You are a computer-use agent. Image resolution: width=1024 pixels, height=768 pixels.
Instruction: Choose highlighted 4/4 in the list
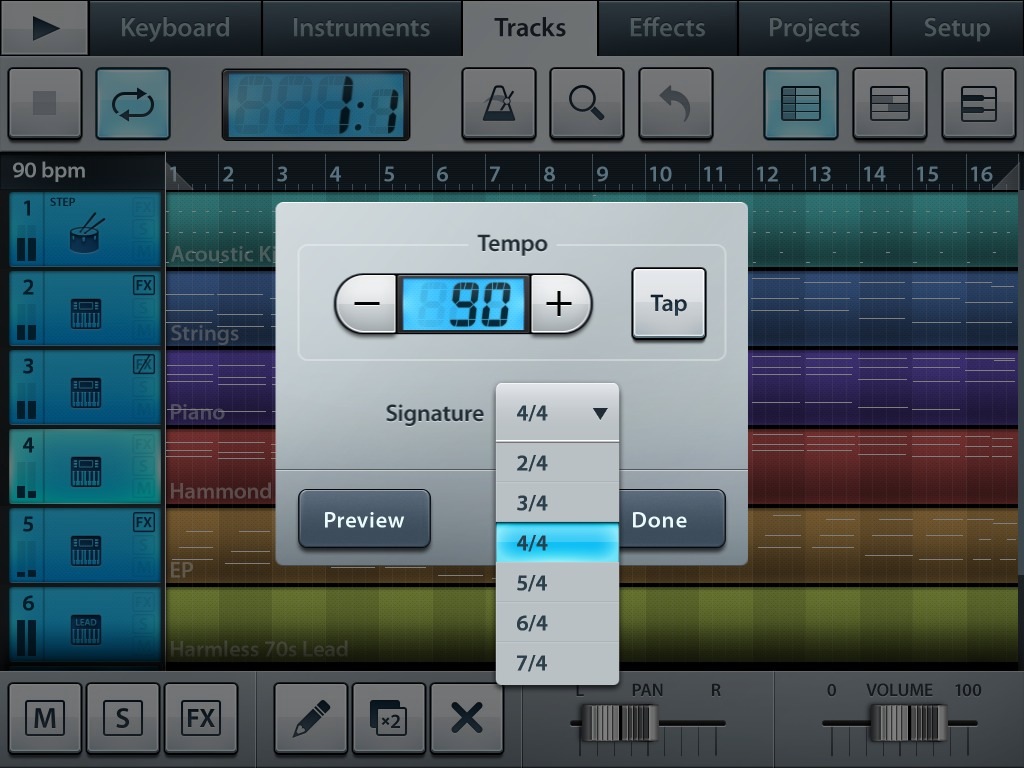coord(558,543)
